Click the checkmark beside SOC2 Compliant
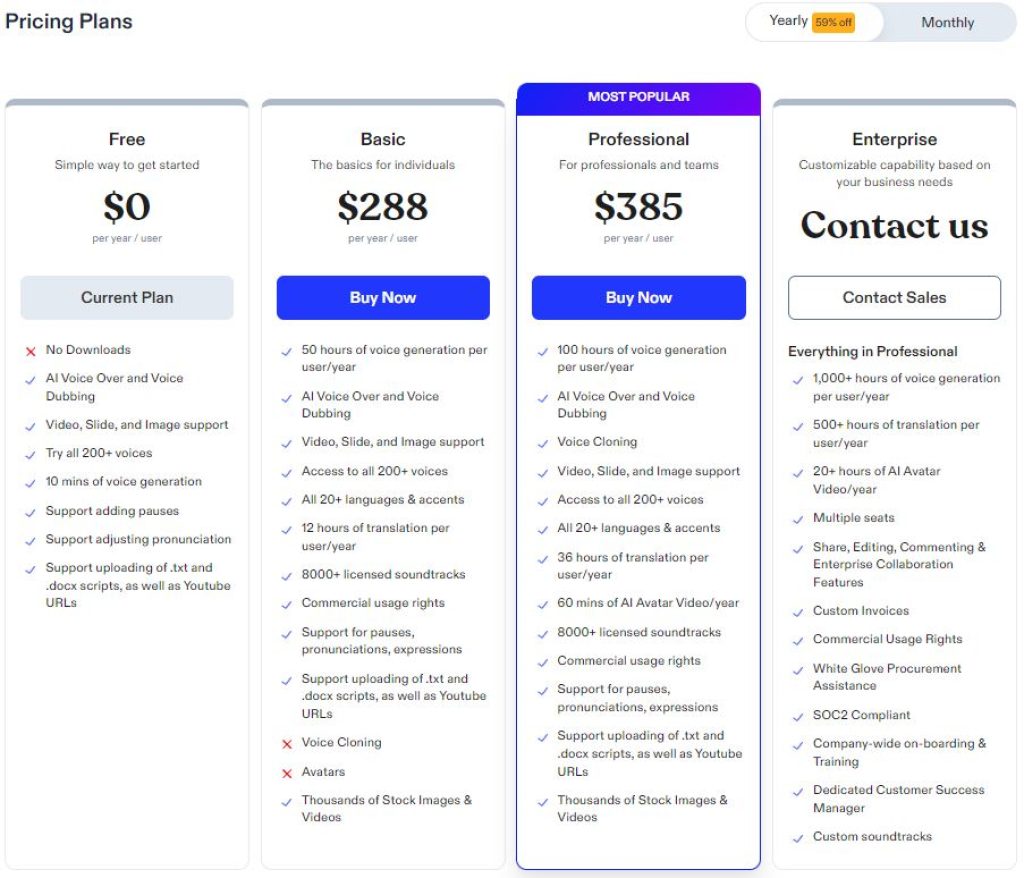This screenshot has height=878, width=1024. [x=797, y=716]
